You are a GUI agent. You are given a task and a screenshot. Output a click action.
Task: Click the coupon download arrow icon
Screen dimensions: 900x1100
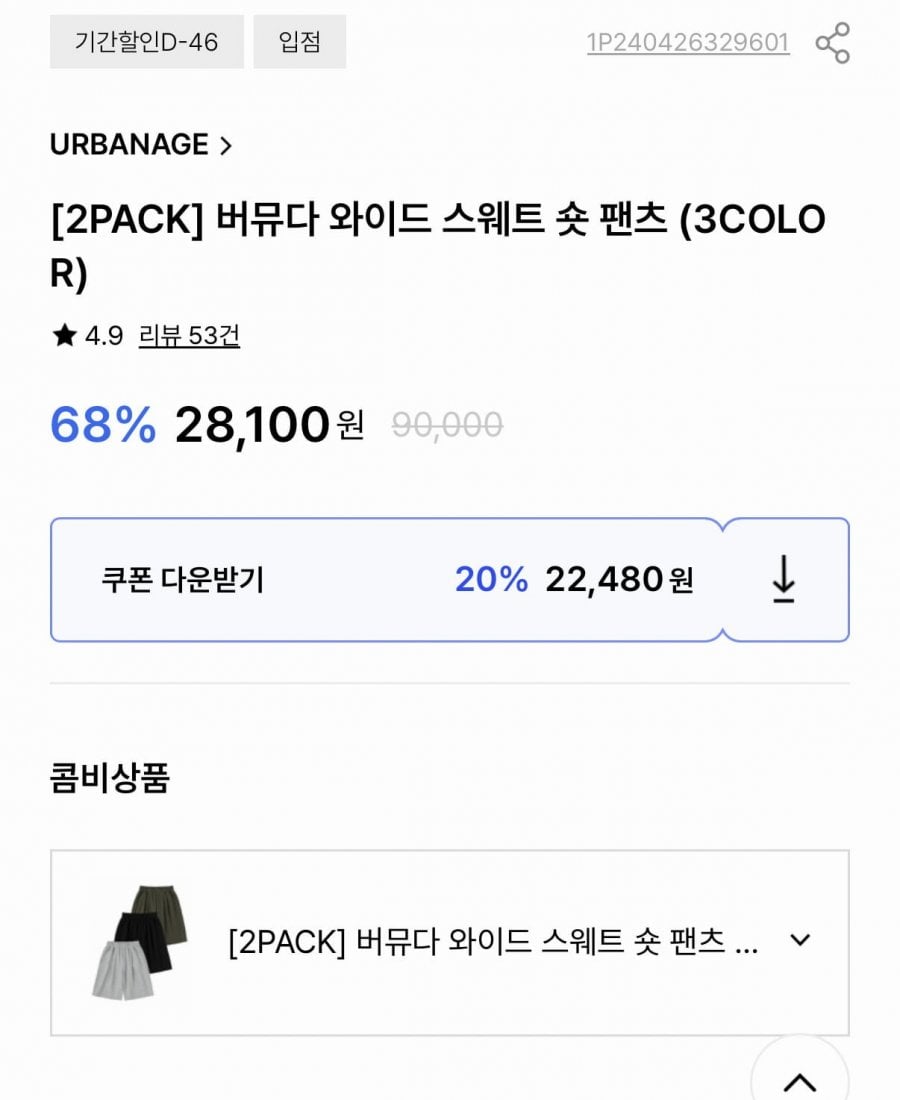point(784,579)
